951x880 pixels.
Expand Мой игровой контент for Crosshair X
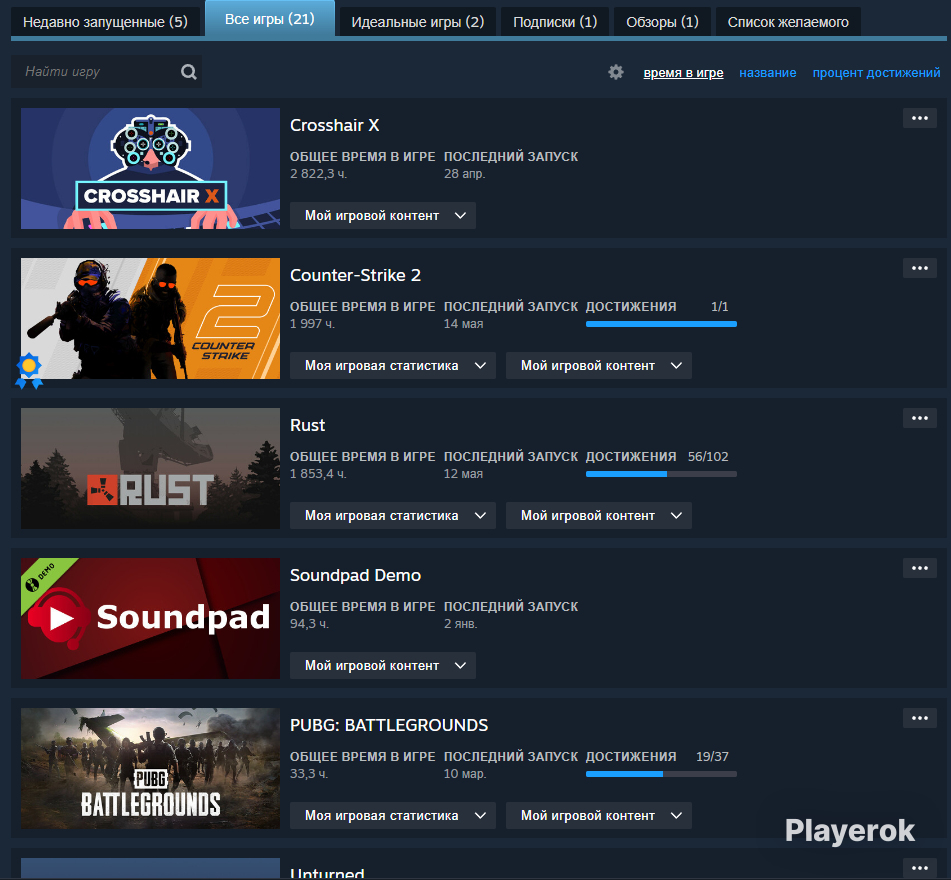pos(383,215)
